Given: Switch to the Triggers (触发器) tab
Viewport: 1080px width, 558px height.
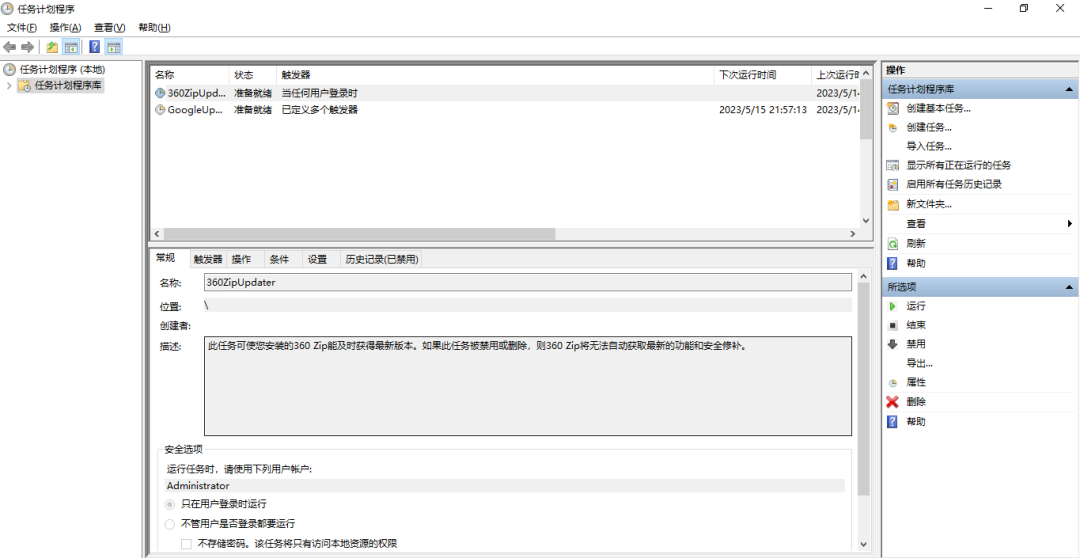Looking at the screenshot, I should [x=208, y=259].
